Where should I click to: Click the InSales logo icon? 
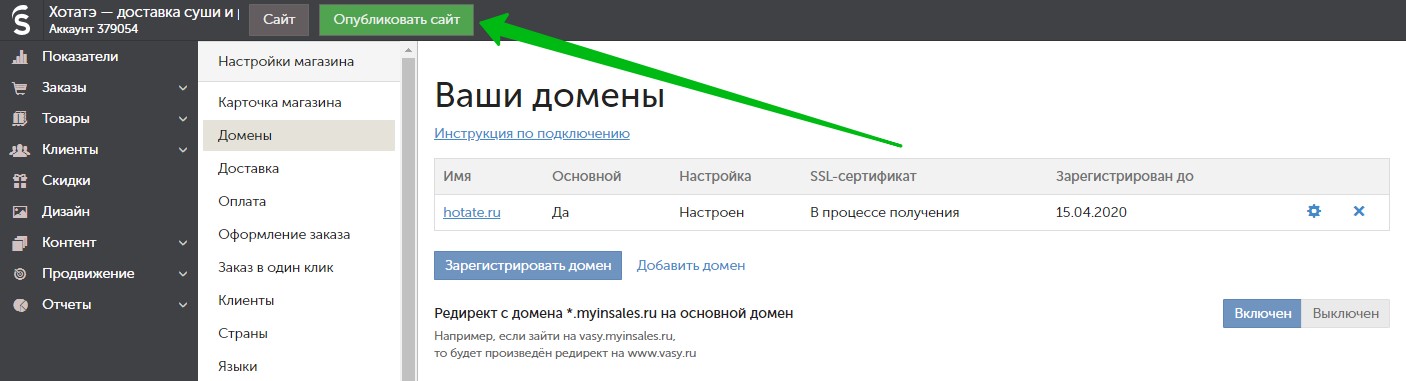(x=20, y=20)
